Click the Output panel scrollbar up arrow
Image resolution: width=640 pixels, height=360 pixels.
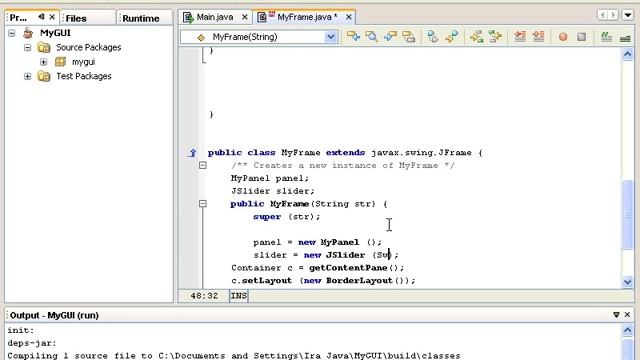coord(628,330)
